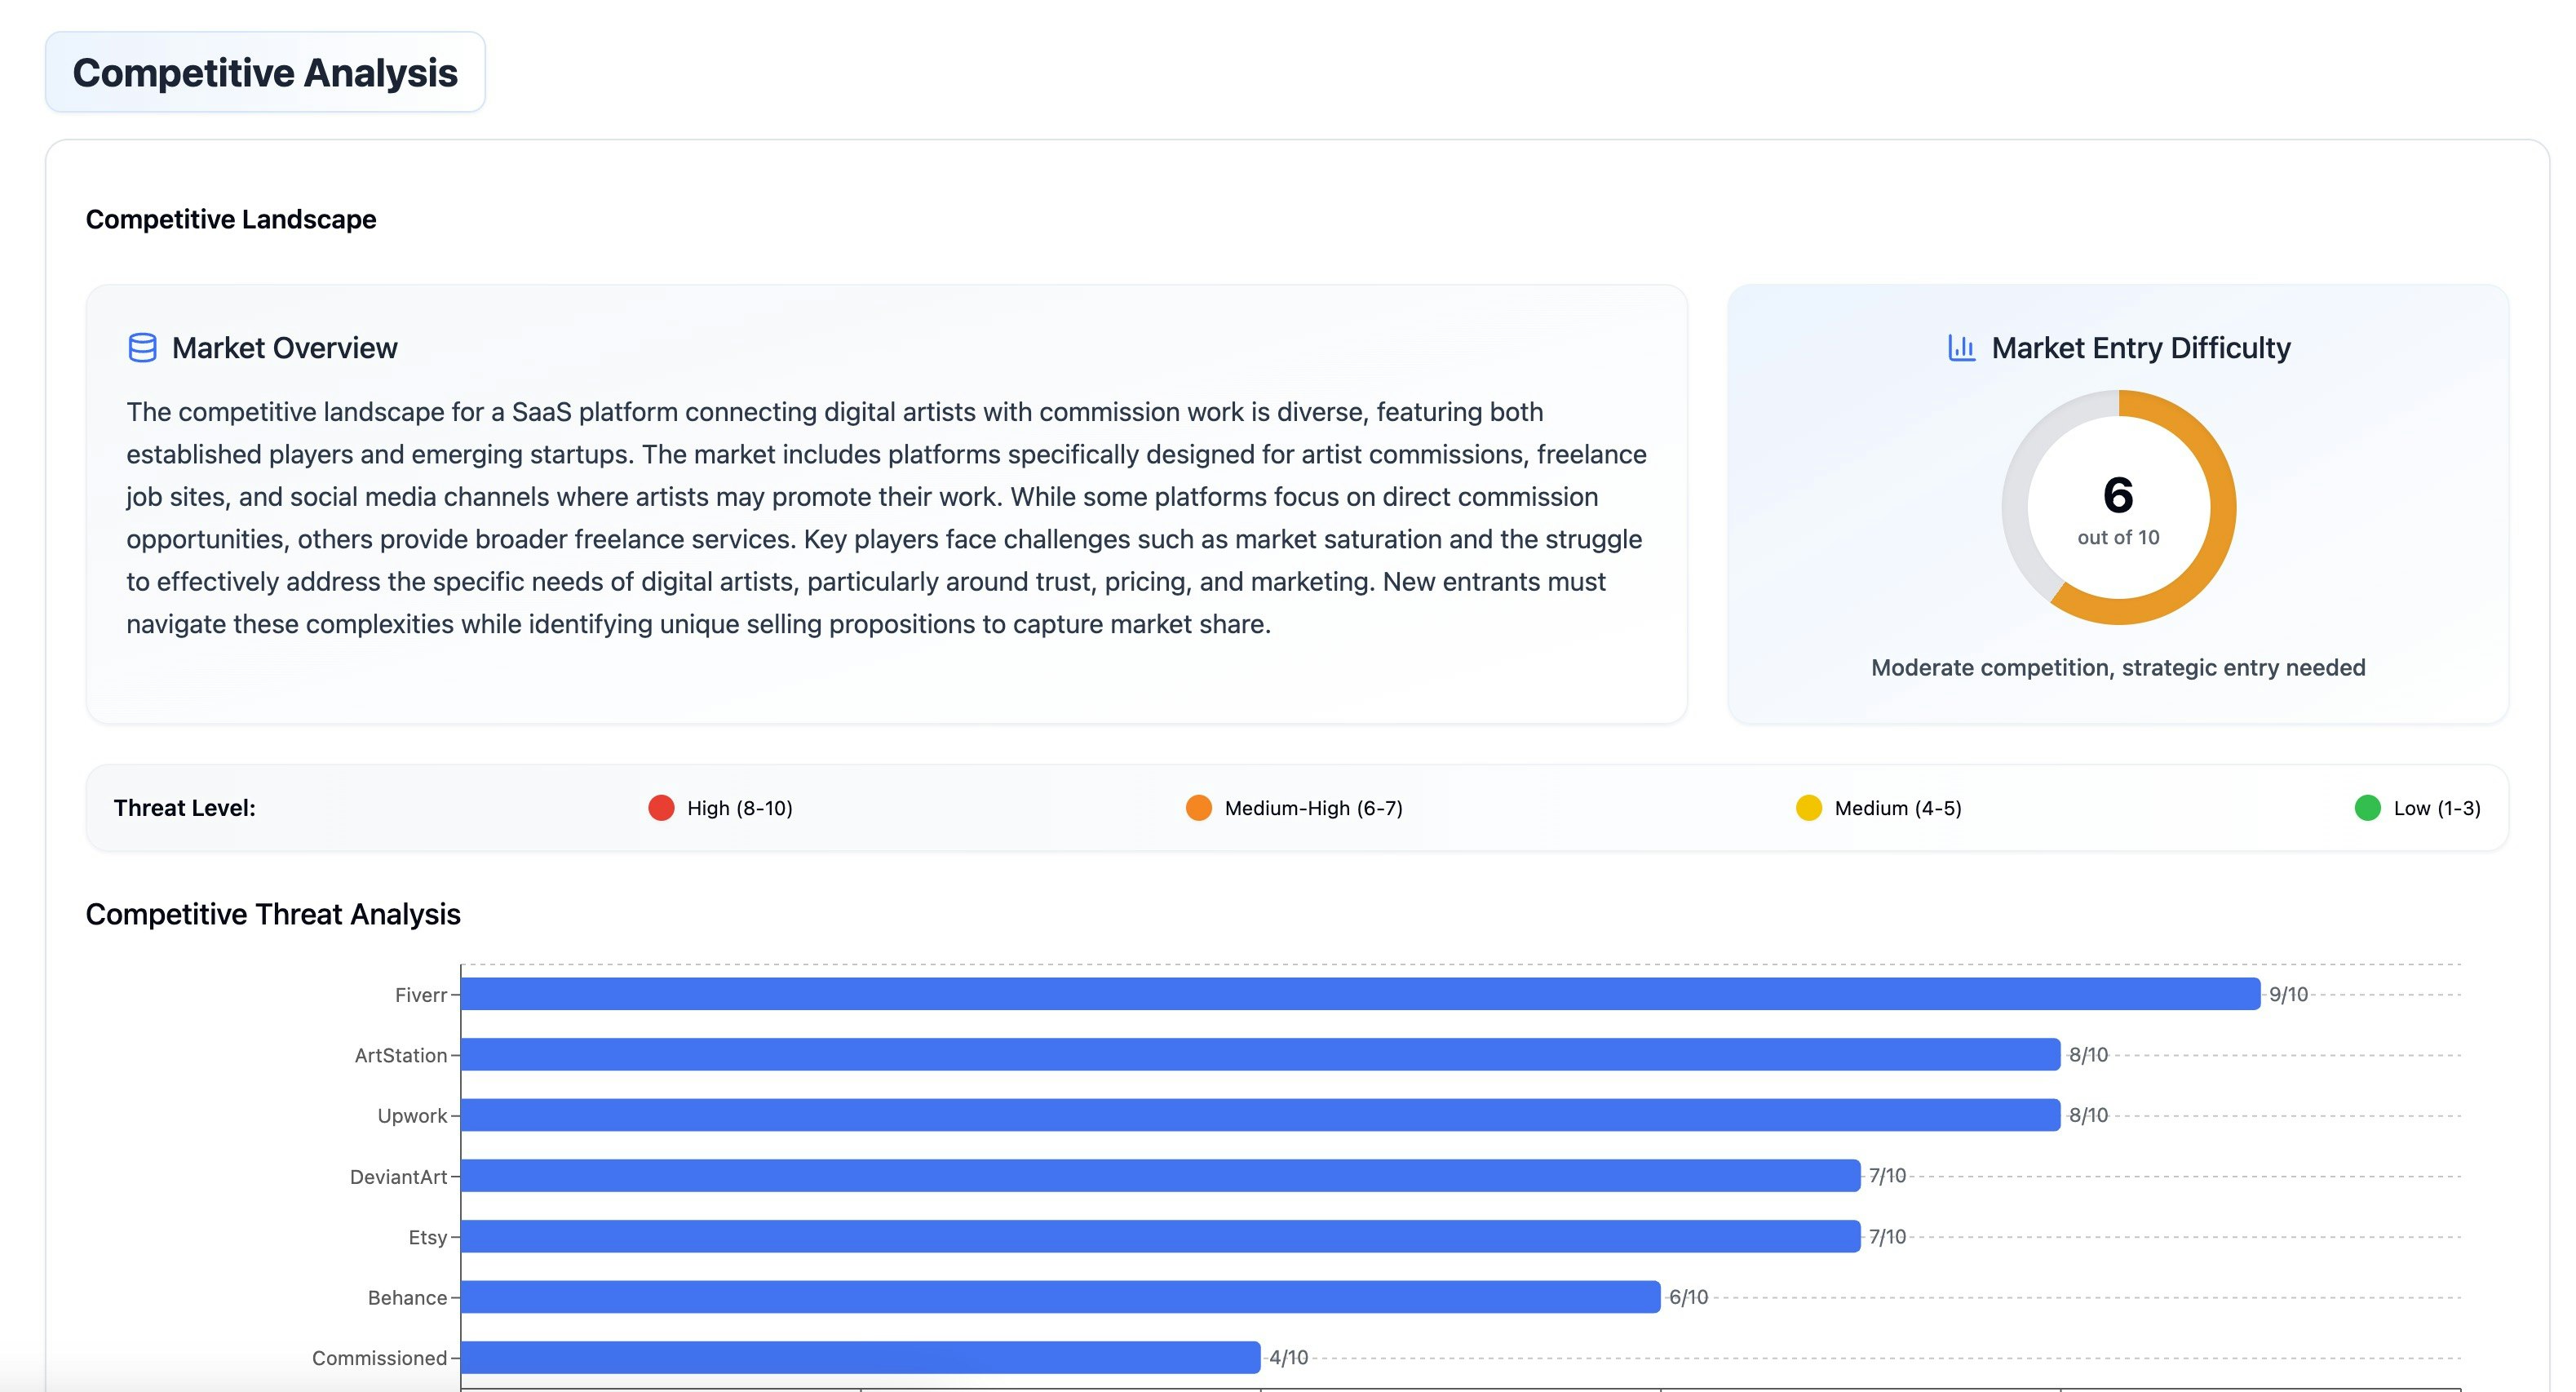
Task: Click the Fiverr axis label
Action: (x=420, y=995)
